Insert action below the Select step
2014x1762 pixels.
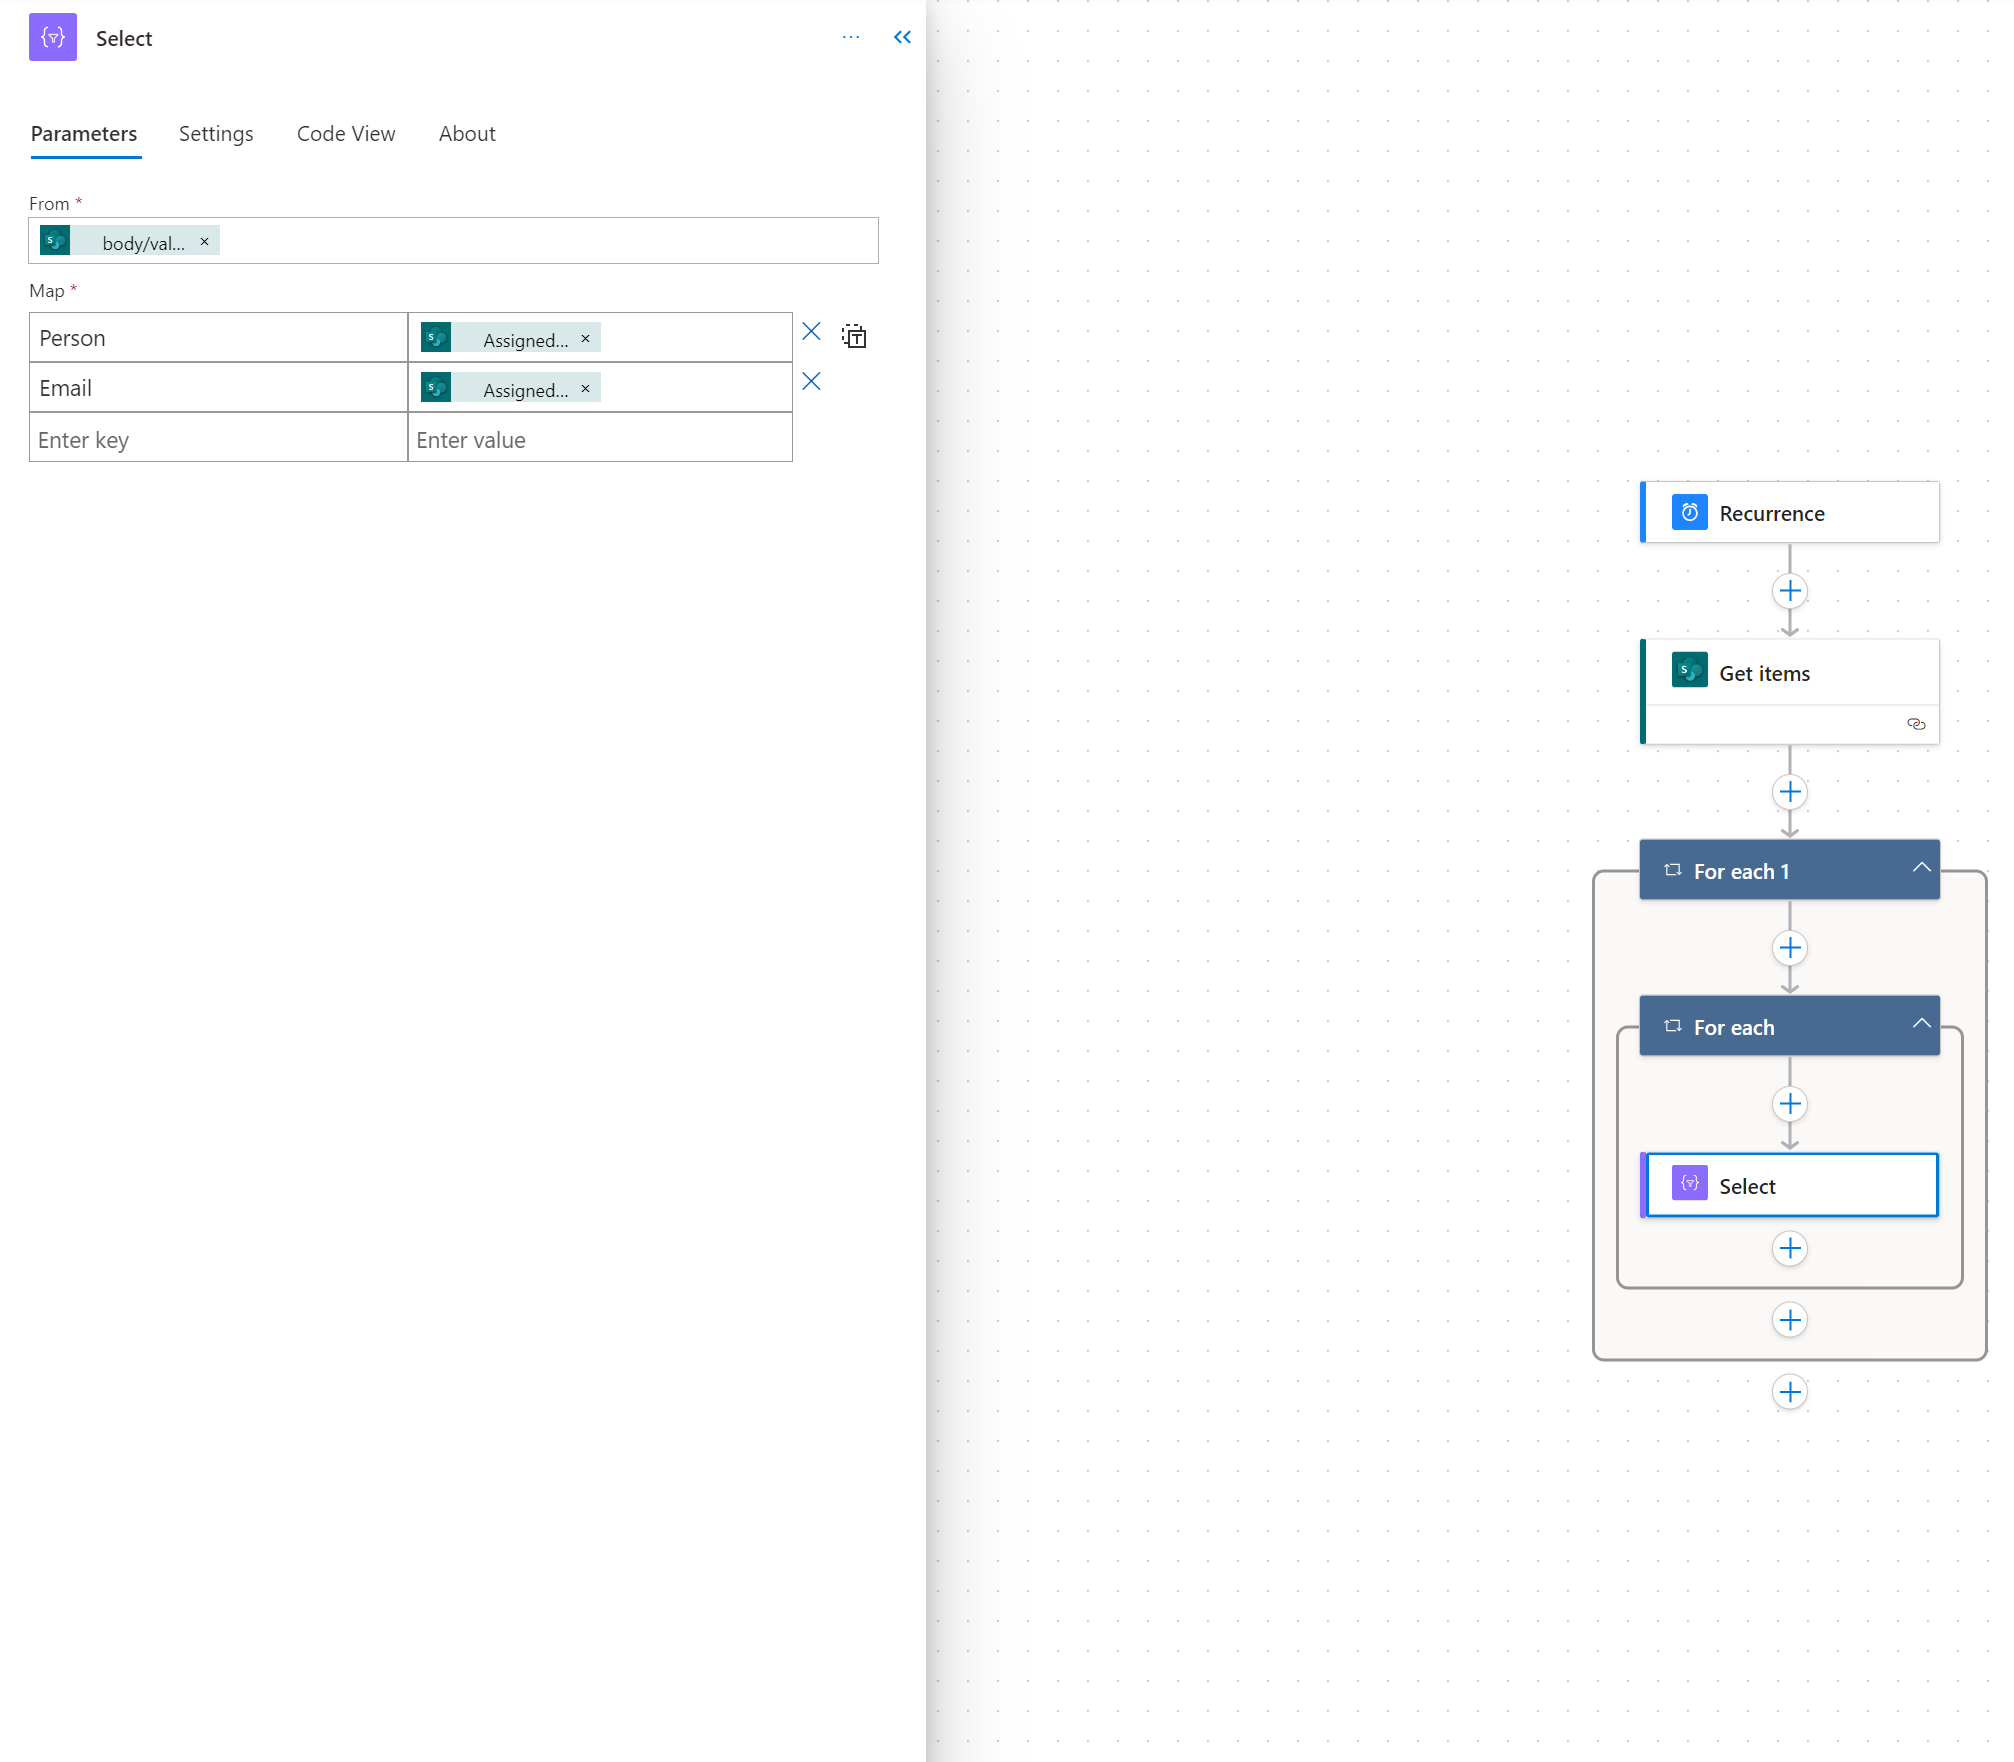coord(1789,1248)
